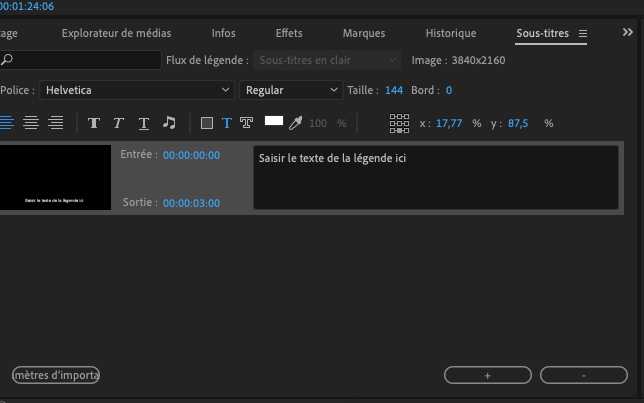The height and width of the screenshot is (403, 644).
Task: Select the caption preview thumbnail
Action: coord(55,177)
